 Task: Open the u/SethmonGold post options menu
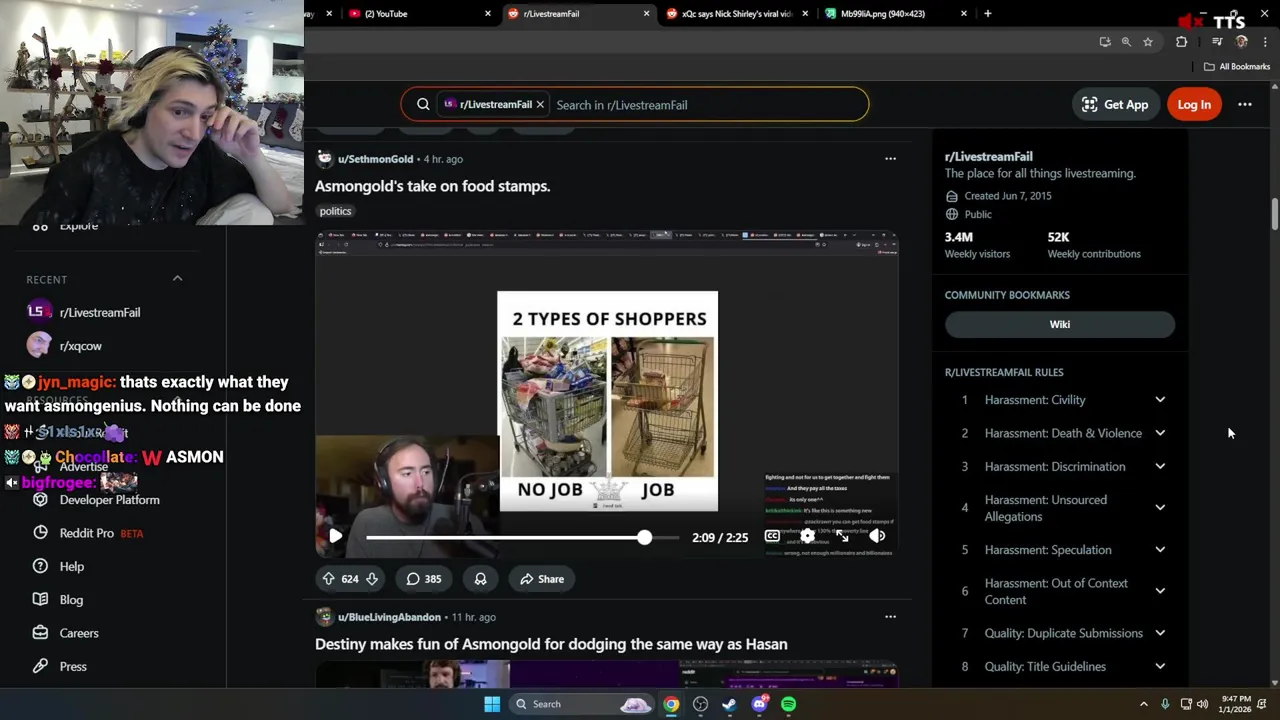click(x=890, y=159)
